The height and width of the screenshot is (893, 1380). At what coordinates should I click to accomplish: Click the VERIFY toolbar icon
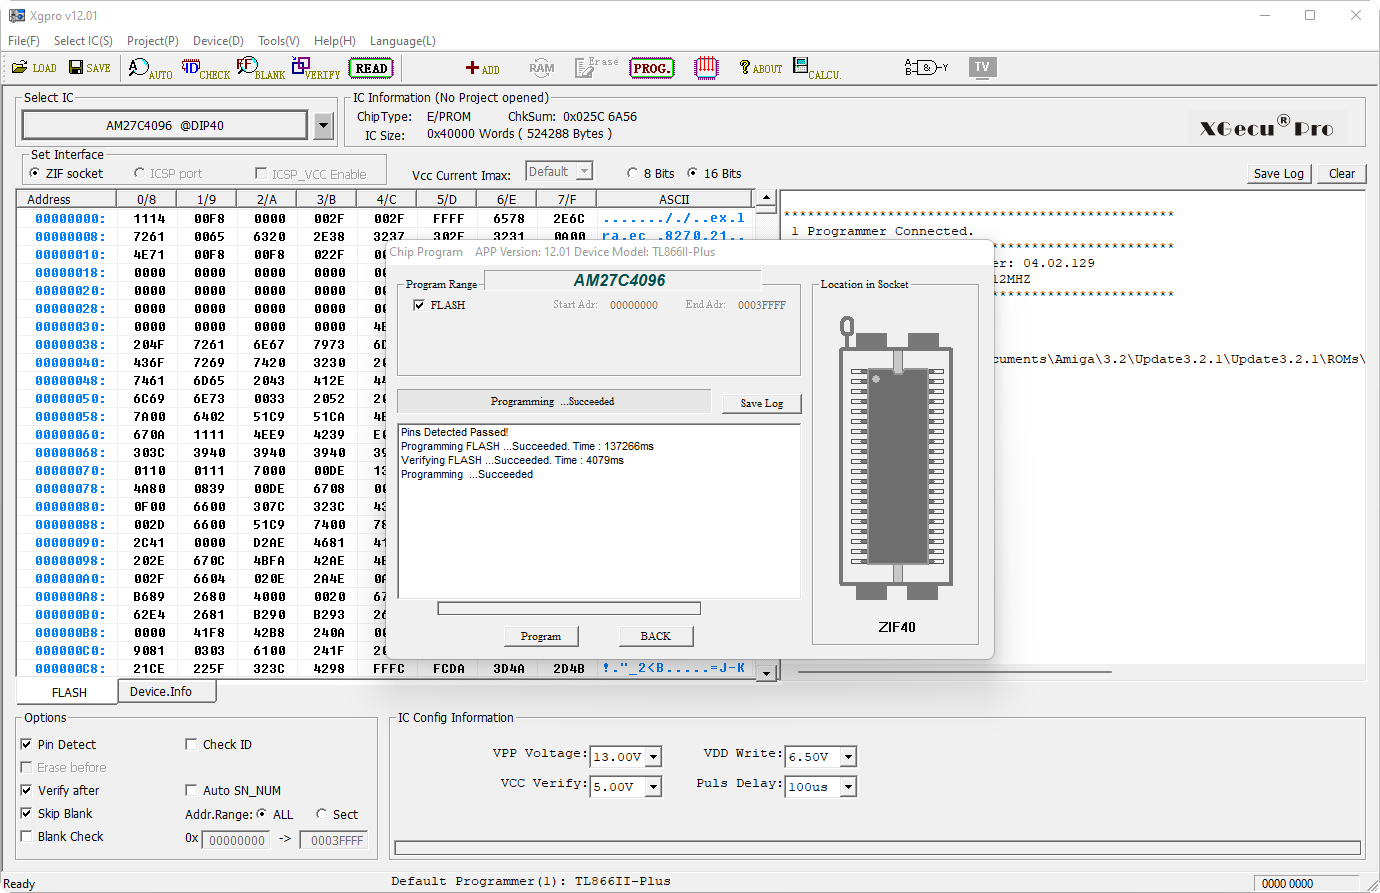[x=316, y=68]
